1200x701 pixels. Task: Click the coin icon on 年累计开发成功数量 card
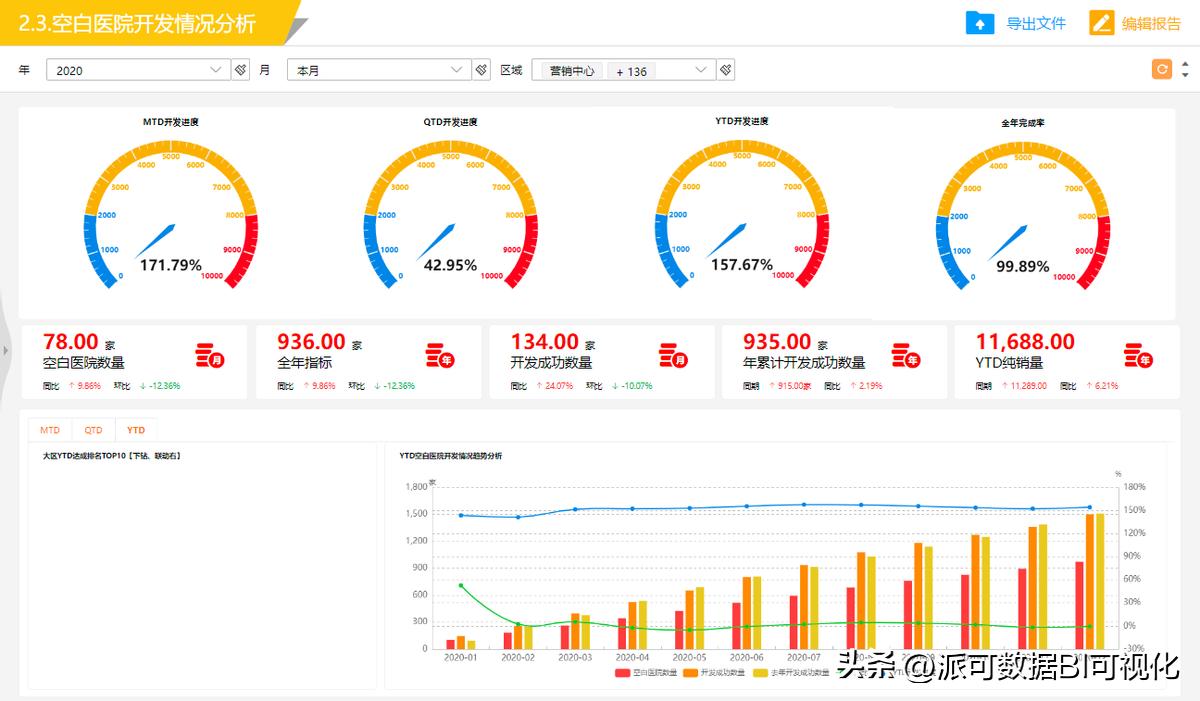[905, 355]
